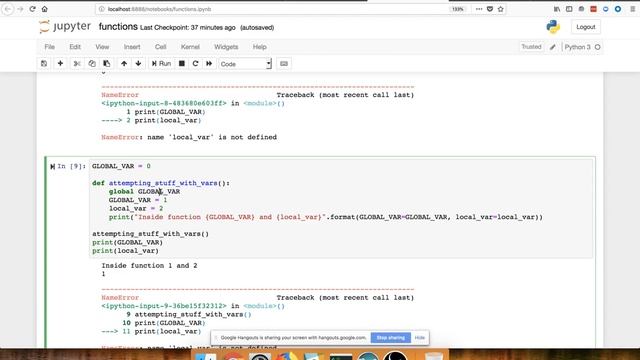Insert a cell below with plus icon

click(x=60, y=64)
